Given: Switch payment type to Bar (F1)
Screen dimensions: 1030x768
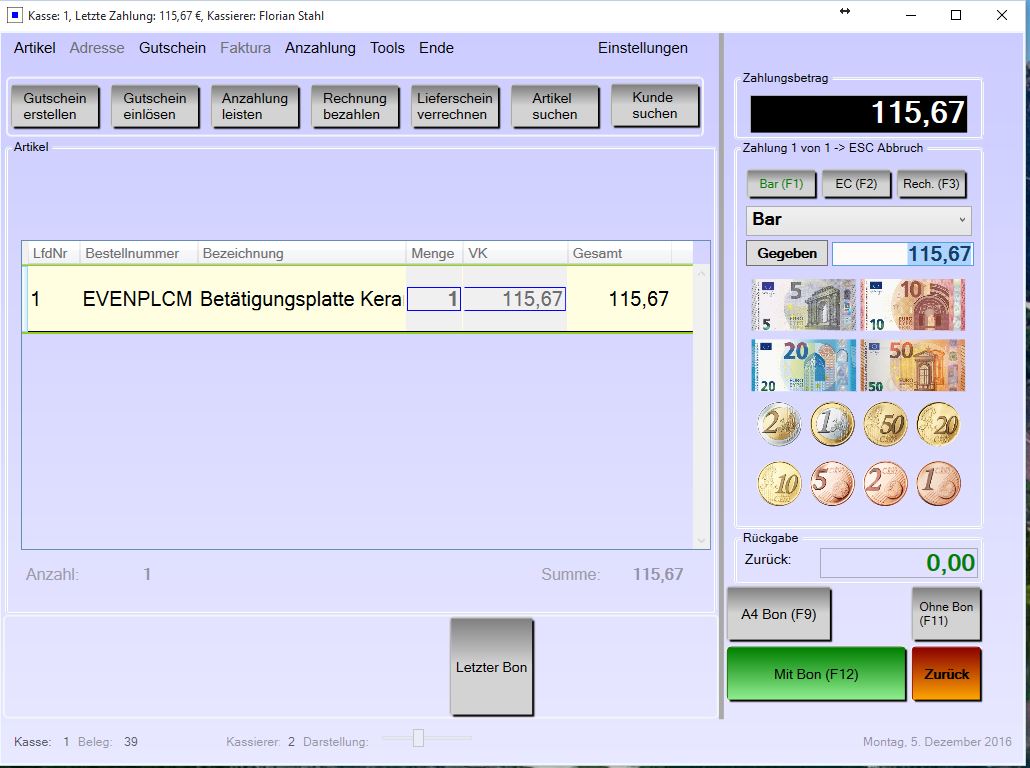Looking at the screenshot, I should [x=781, y=184].
